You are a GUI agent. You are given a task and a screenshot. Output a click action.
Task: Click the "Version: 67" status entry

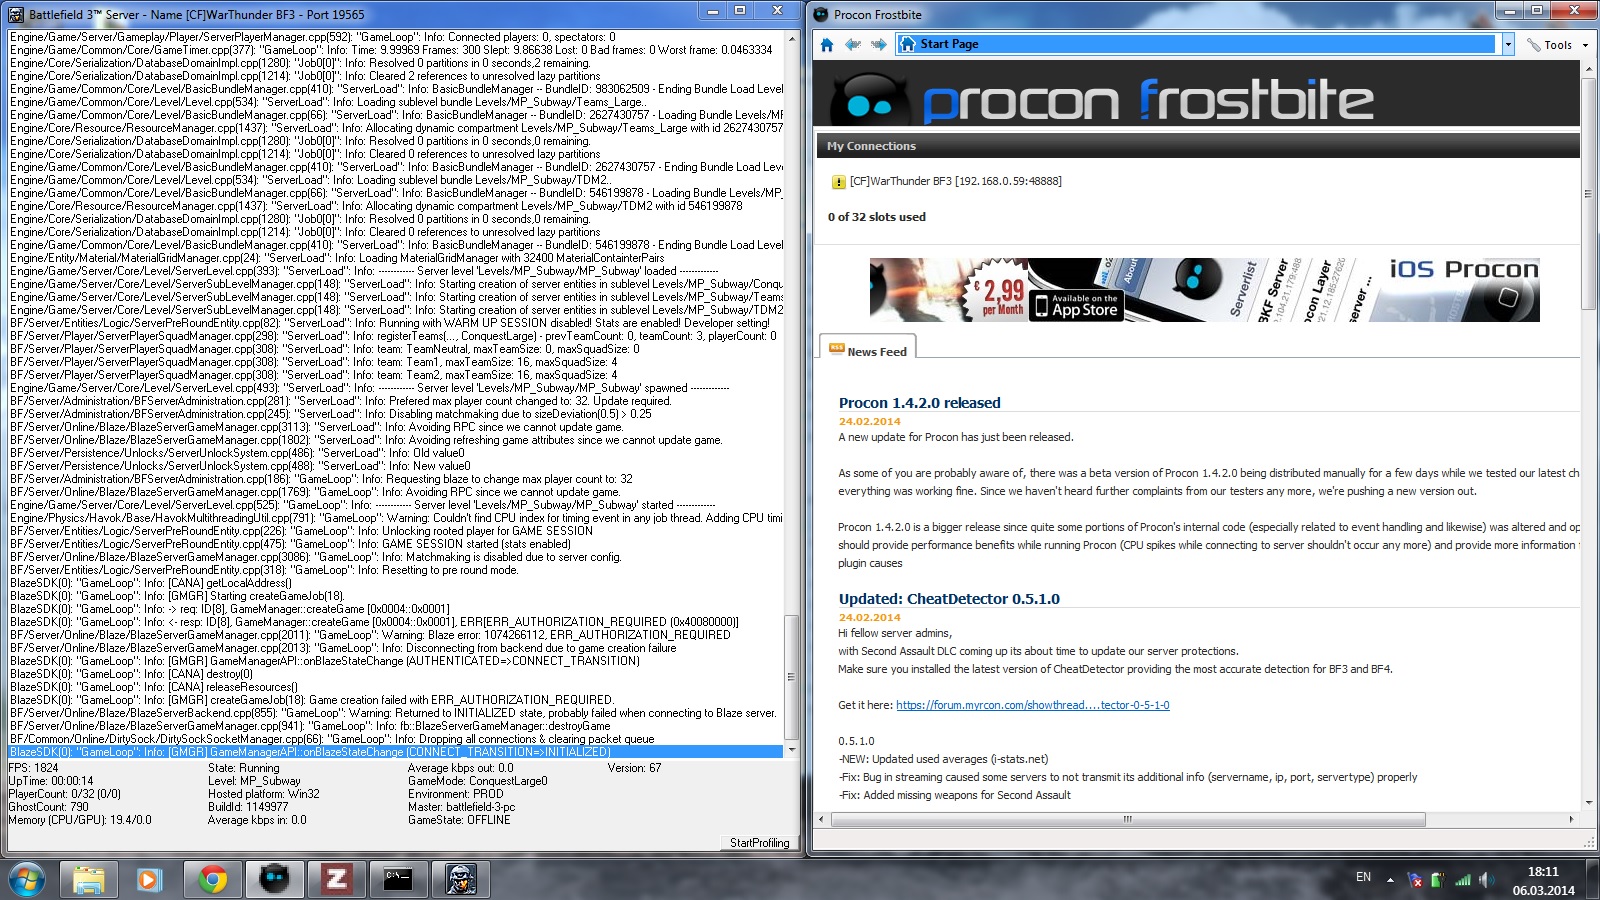[634, 768]
